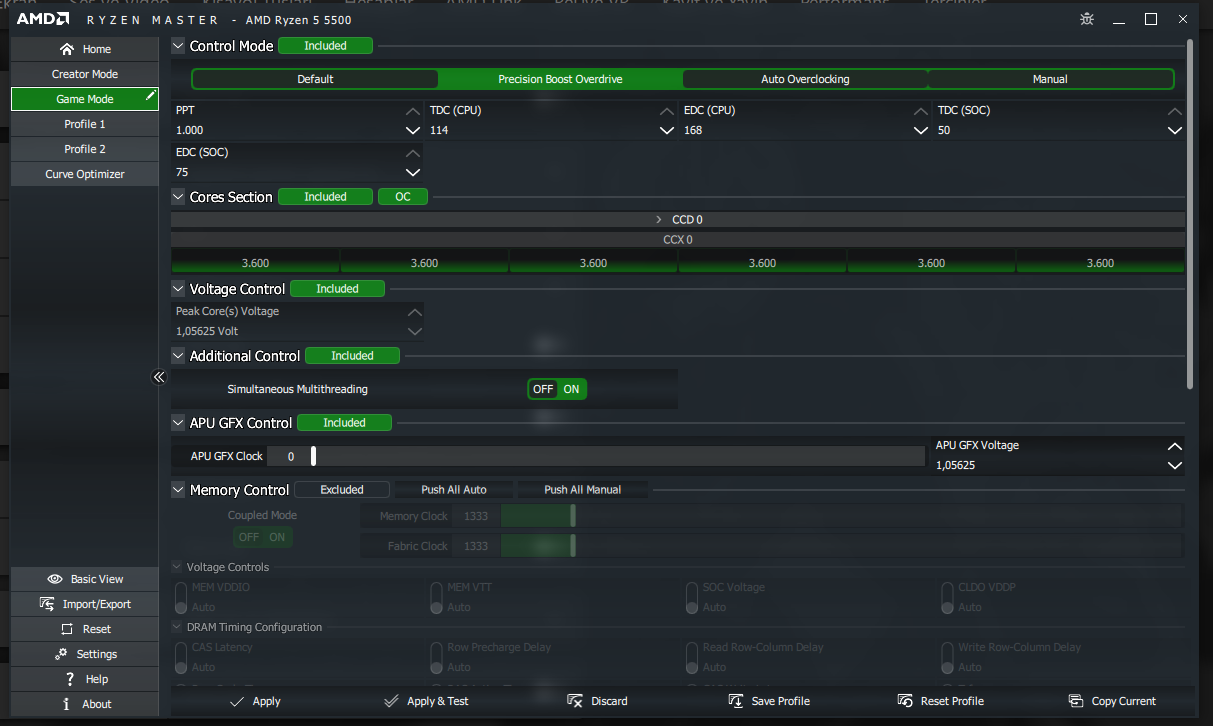Image resolution: width=1213 pixels, height=726 pixels.
Task: Collapse the Cores Section chevron
Action: click(x=178, y=197)
